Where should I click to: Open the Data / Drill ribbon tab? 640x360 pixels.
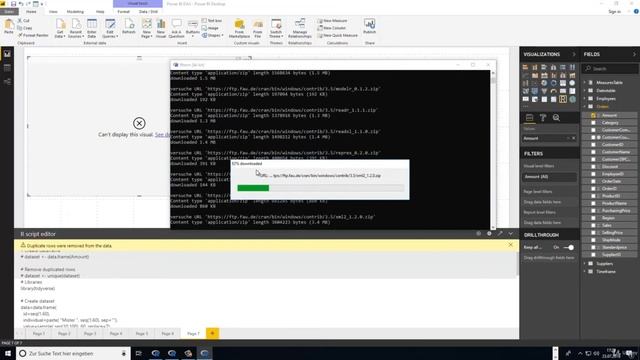(x=148, y=11)
